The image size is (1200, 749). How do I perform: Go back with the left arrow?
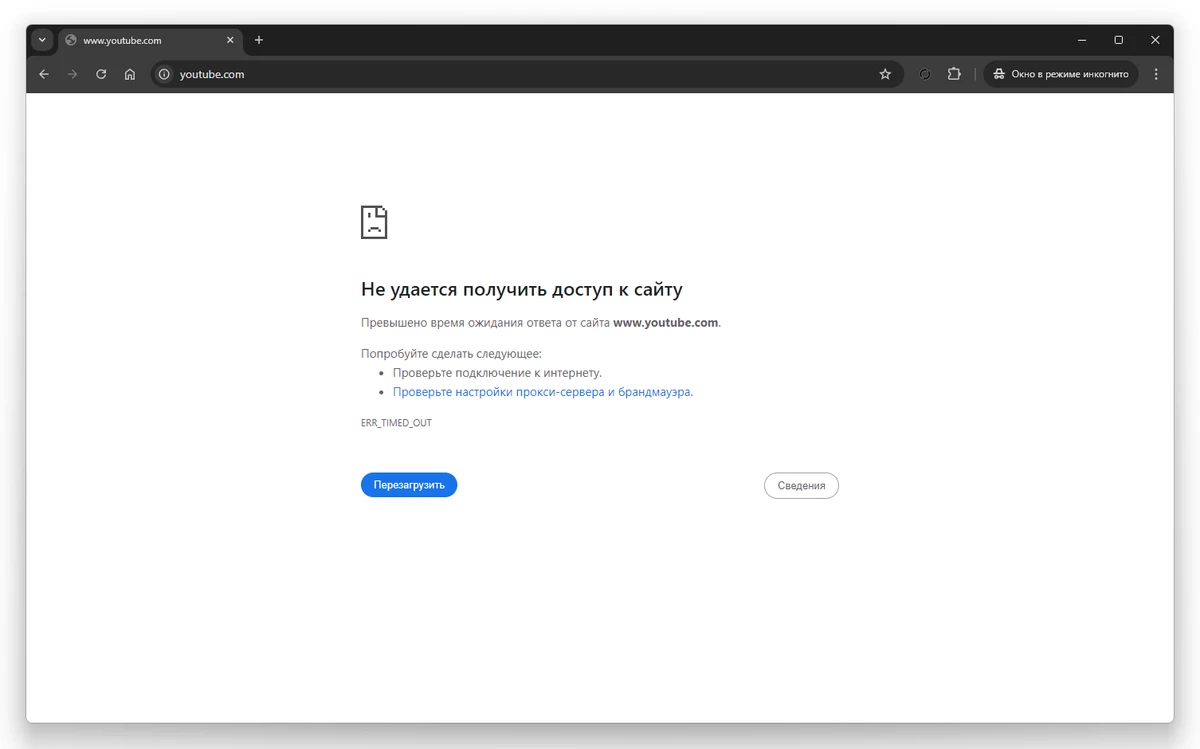tap(44, 74)
